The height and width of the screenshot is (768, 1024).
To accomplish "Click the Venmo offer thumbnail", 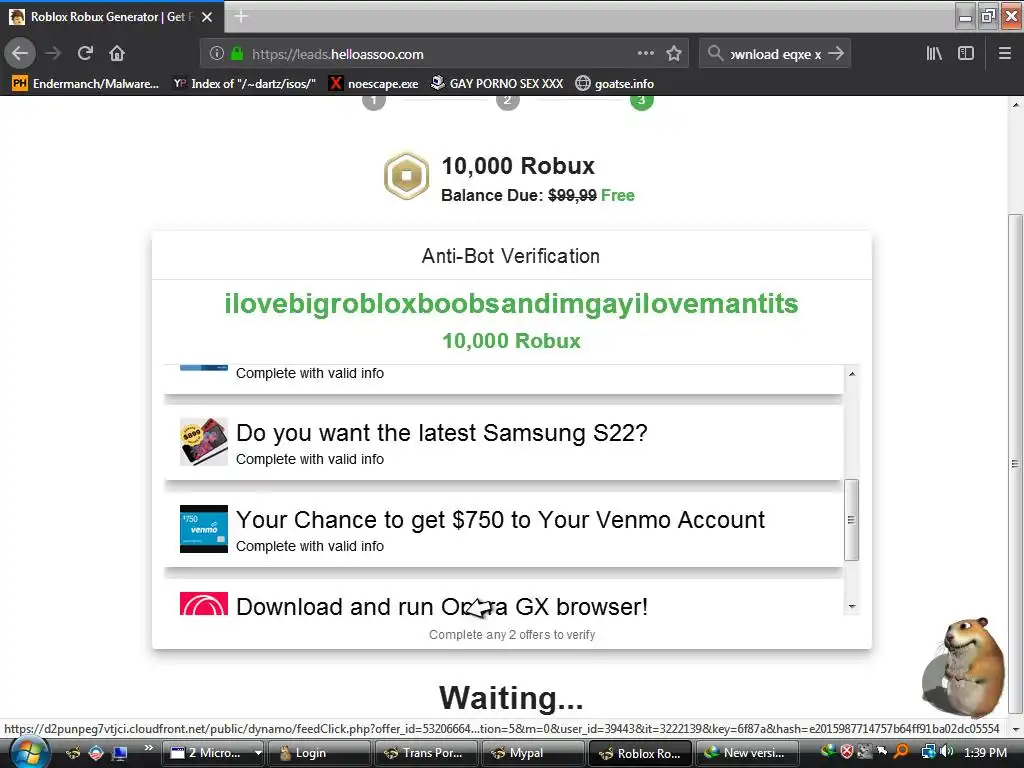I will coord(204,529).
